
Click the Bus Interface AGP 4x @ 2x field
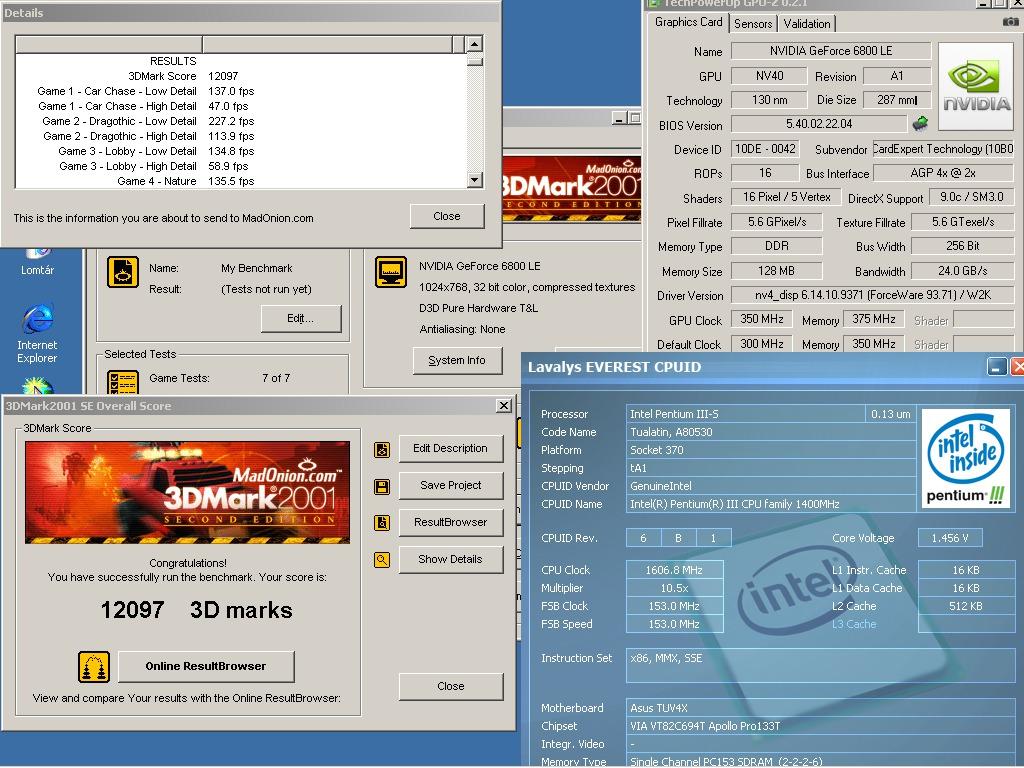943,173
